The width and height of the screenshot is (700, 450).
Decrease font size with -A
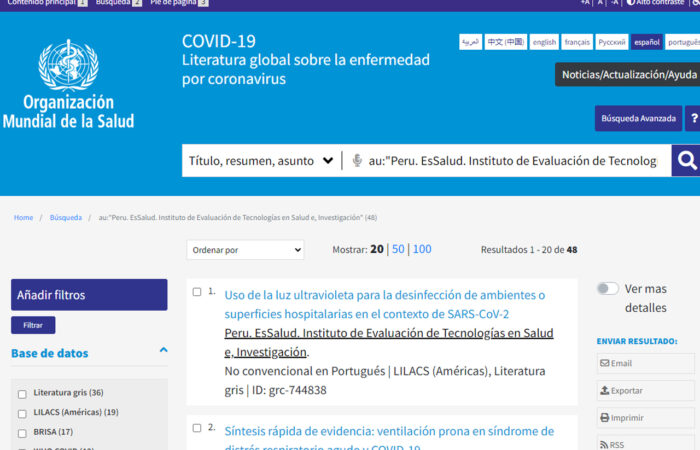pos(615,2)
